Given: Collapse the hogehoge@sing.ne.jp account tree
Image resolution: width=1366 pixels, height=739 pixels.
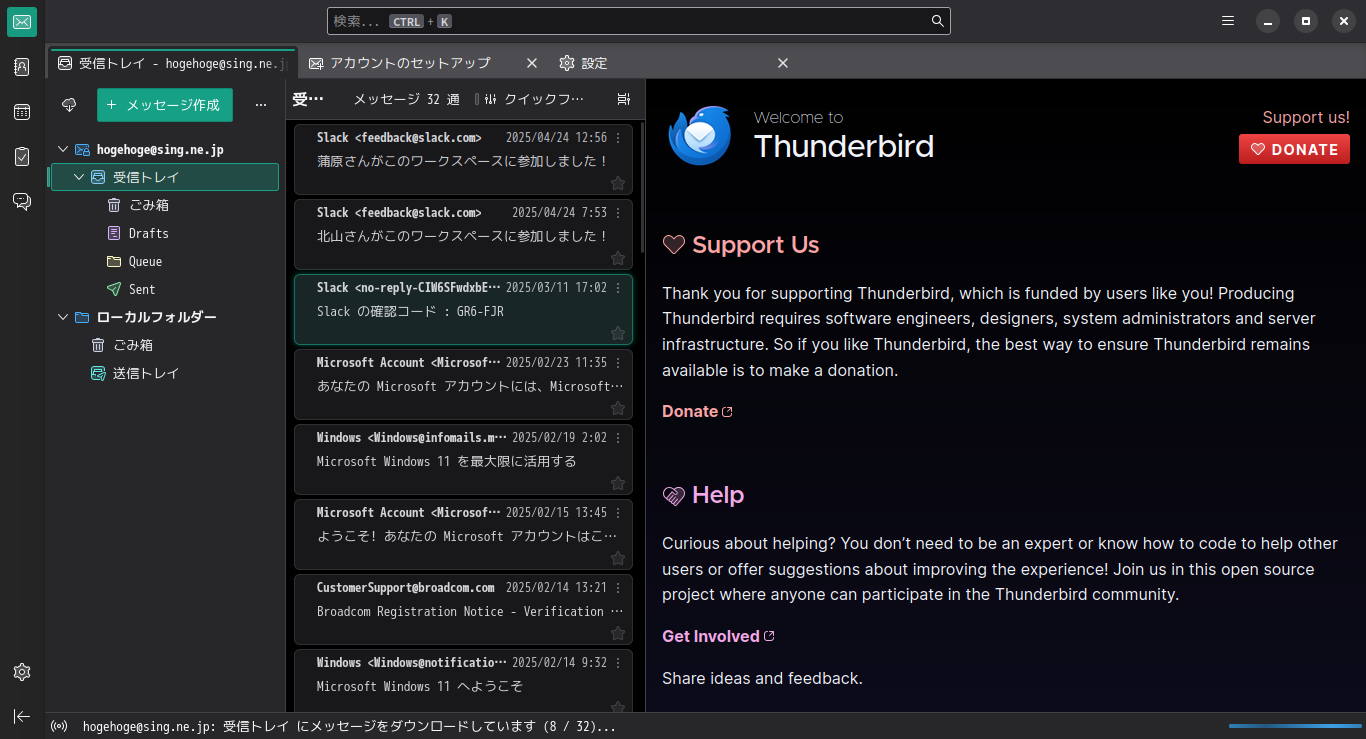Looking at the screenshot, I should tap(63, 149).
